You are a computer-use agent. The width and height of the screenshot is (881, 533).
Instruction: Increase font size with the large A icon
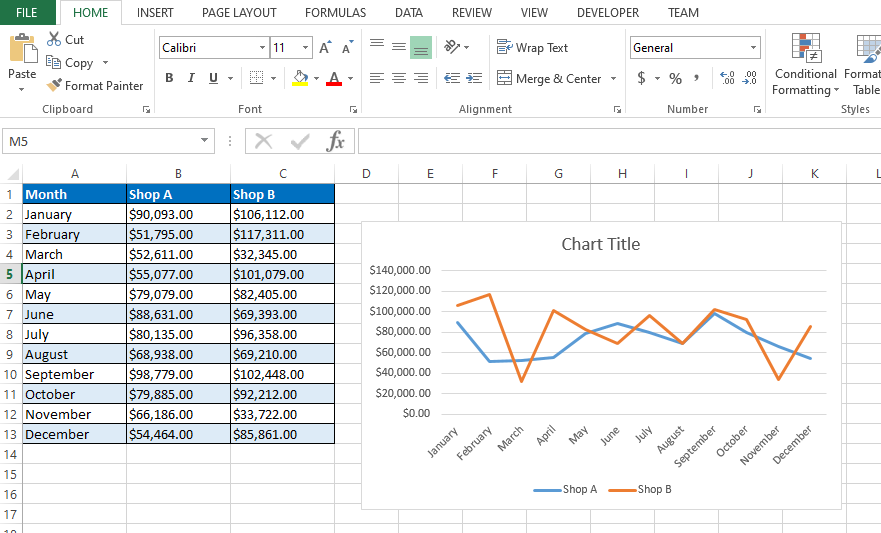coord(325,48)
